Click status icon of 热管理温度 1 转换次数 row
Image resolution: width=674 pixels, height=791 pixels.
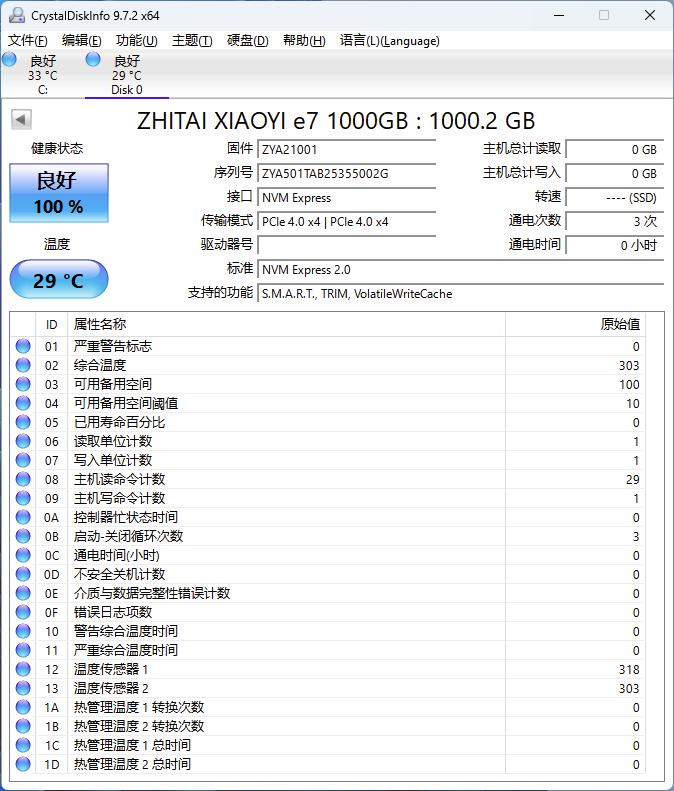(x=23, y=707)
